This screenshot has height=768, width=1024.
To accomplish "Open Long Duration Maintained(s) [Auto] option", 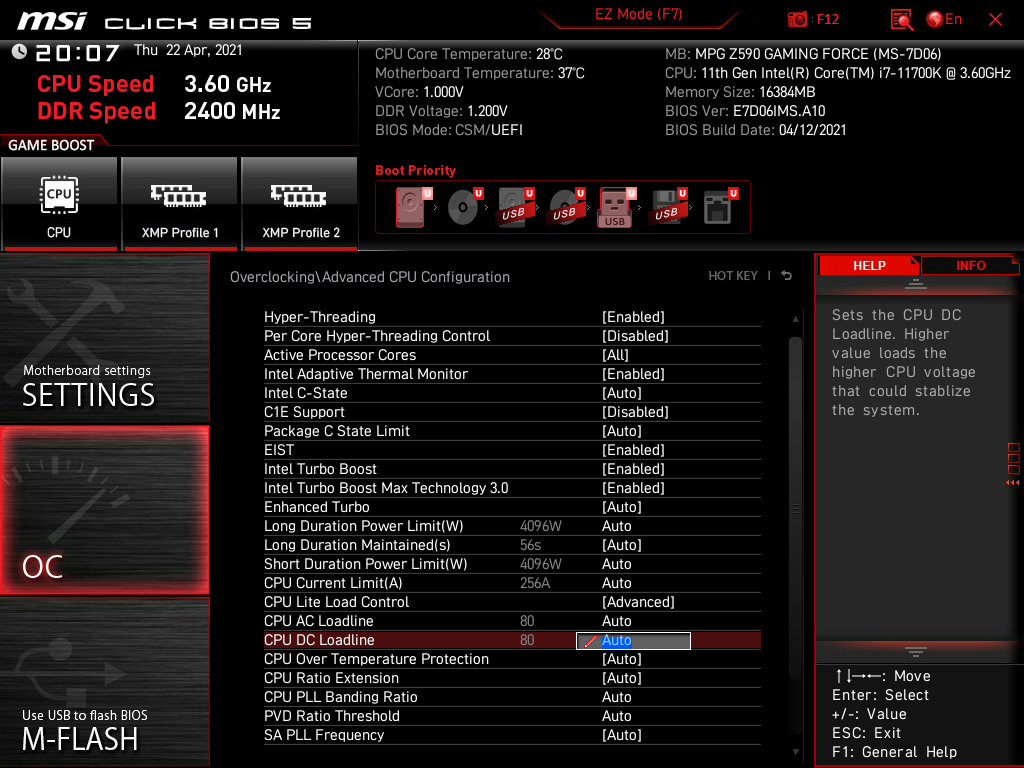I will 512,545.
